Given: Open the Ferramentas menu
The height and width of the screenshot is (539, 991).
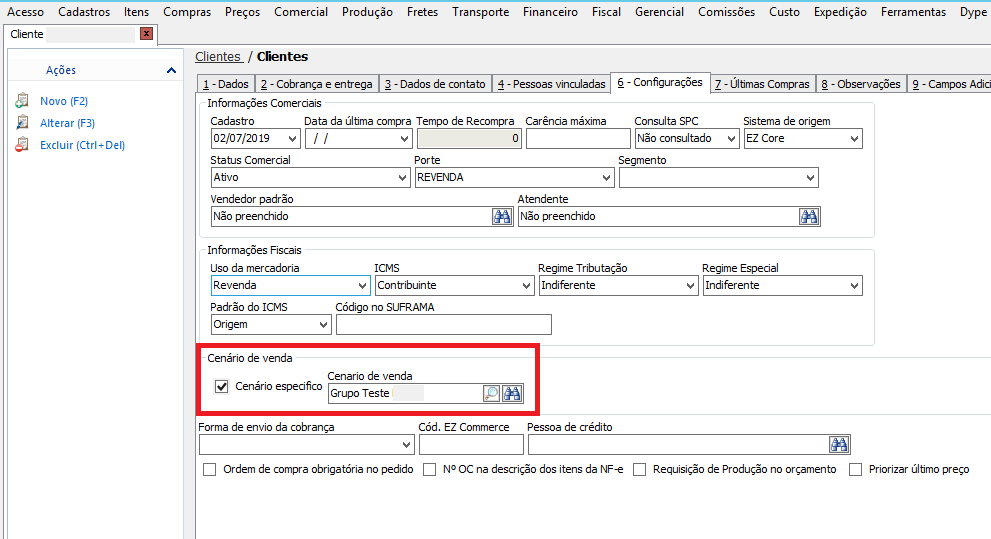Looking at the screenshot, I should [913, 12].
